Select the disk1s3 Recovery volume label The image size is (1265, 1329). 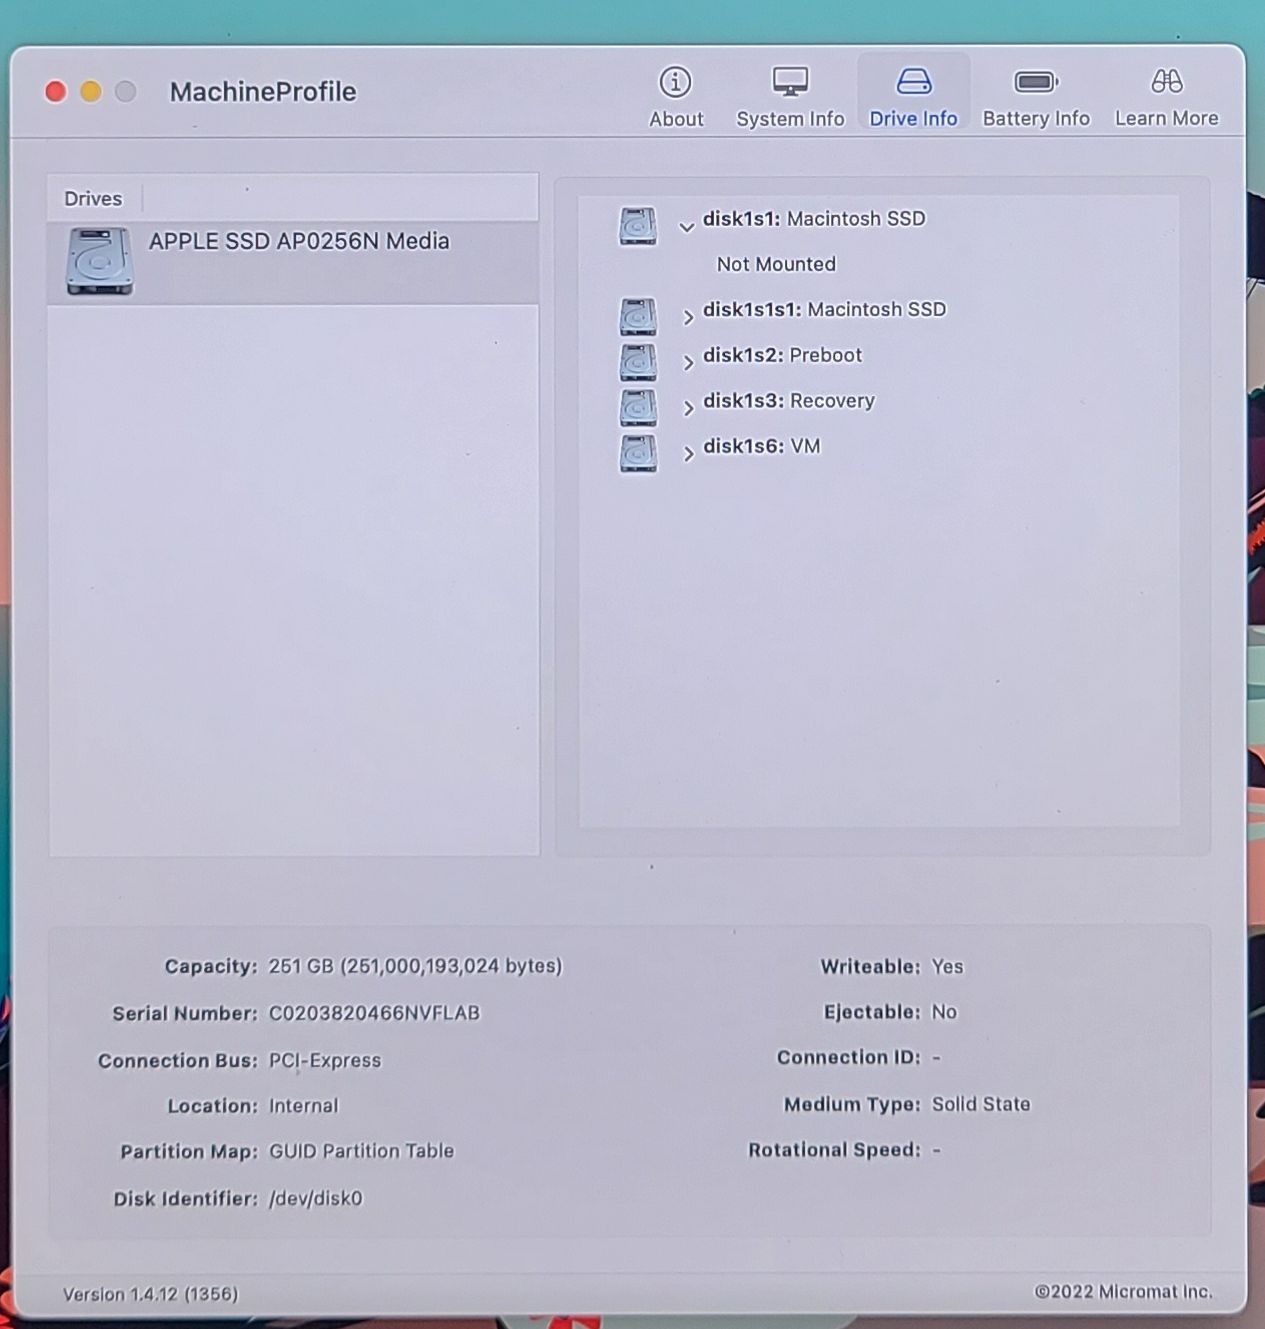pyautogui.click(x=788, y=401)
